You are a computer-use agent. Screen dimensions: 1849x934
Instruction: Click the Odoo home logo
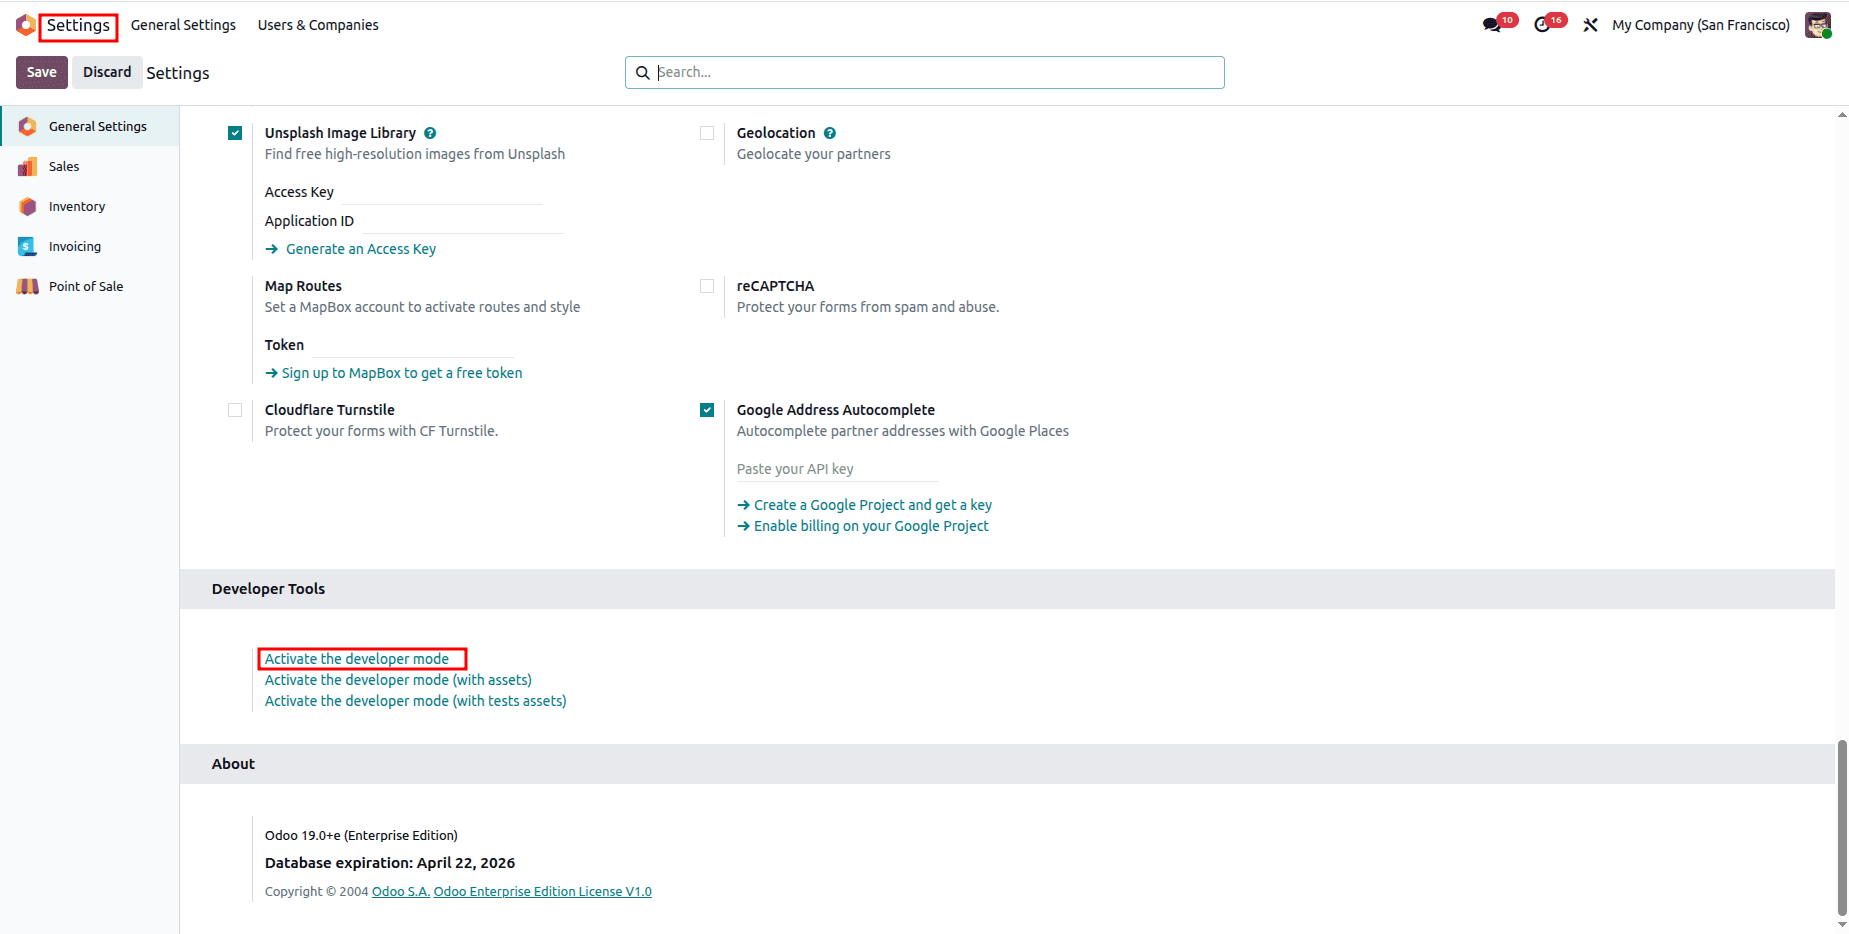pyautogui.click(x=25, y=24)
